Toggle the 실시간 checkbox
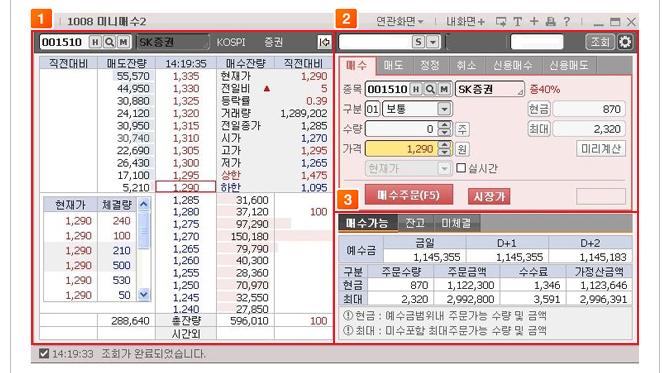Viewport: 670px width, 373px height. (461, 168)
